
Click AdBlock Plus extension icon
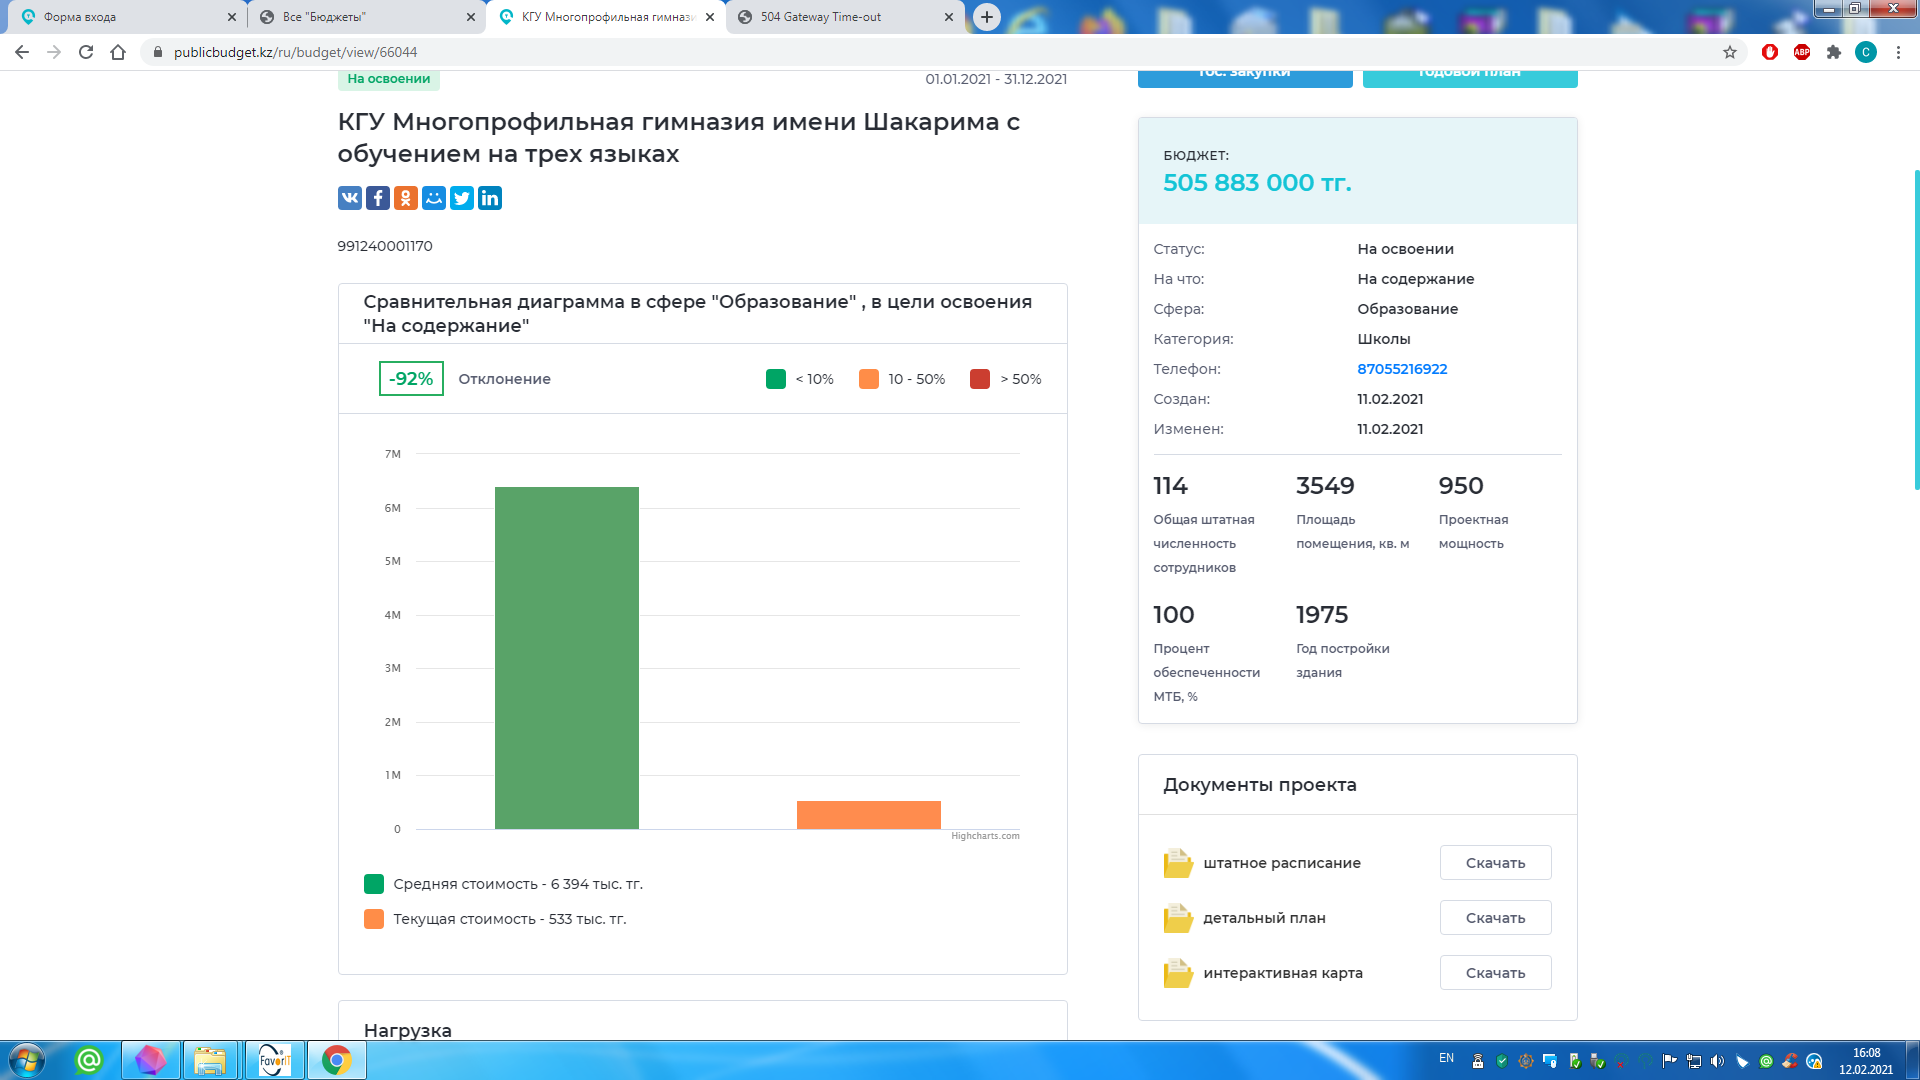pyautogui.click(x=1801, y=52)
